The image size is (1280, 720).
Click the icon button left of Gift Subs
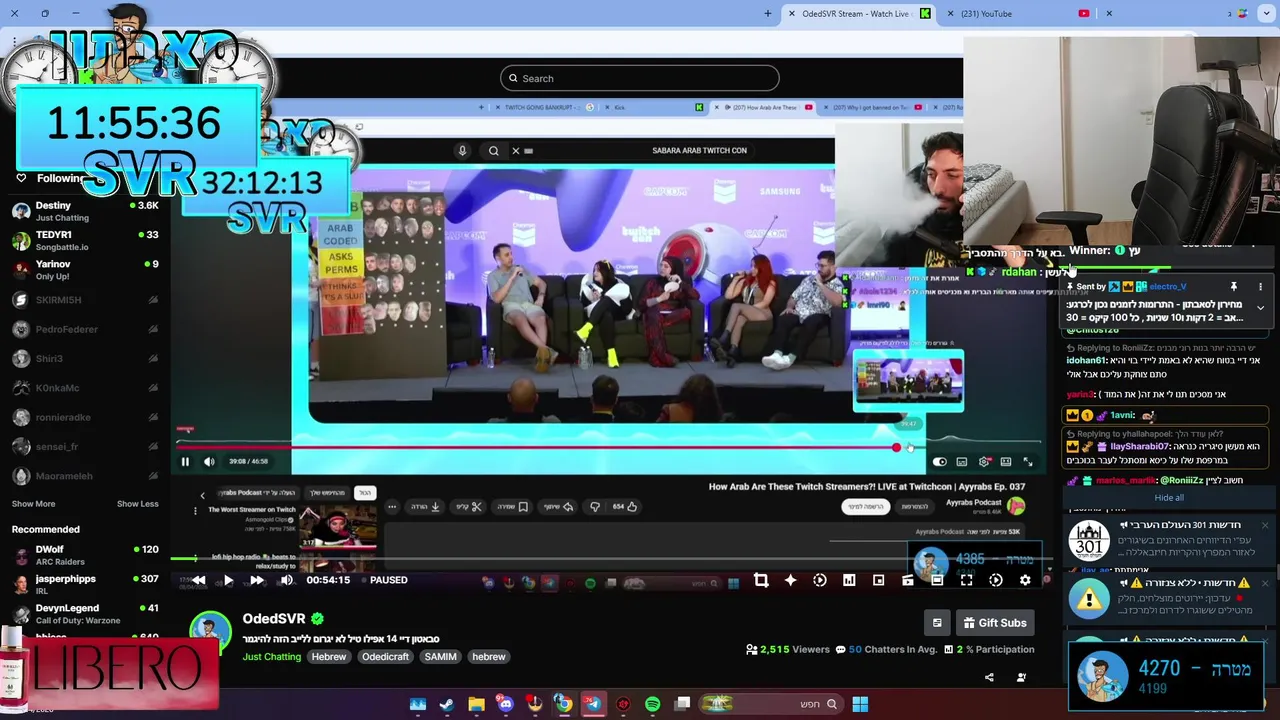[x=937, y=623]
